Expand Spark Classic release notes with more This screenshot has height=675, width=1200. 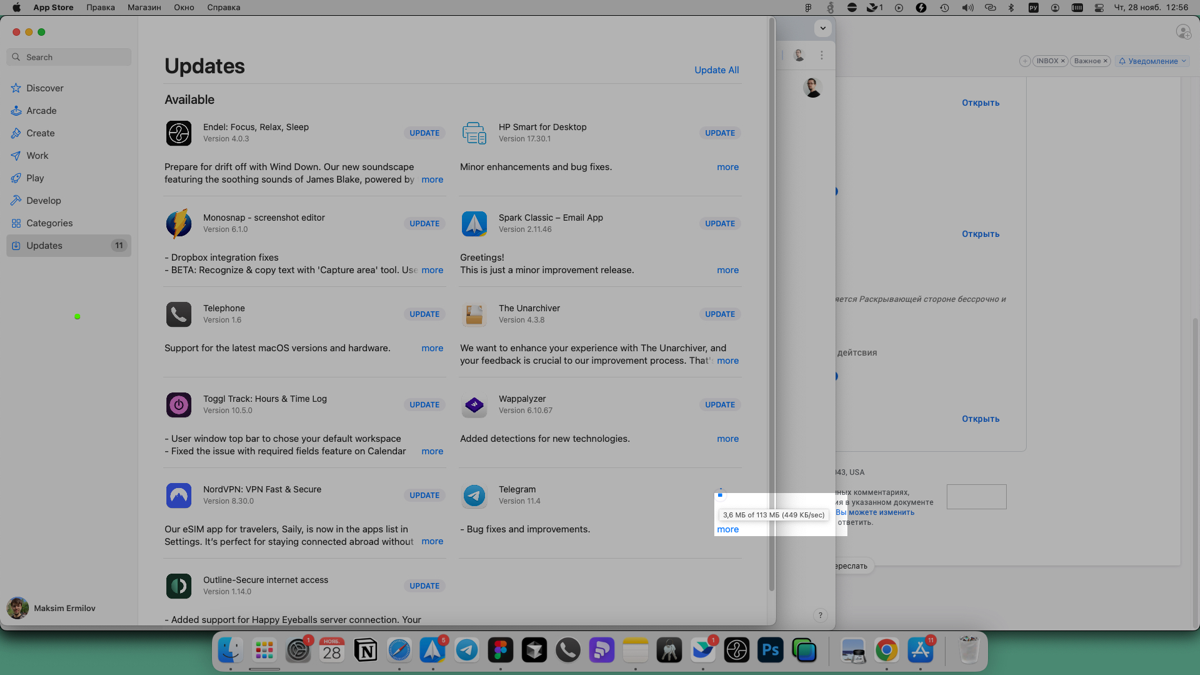[x=728, y=270]
